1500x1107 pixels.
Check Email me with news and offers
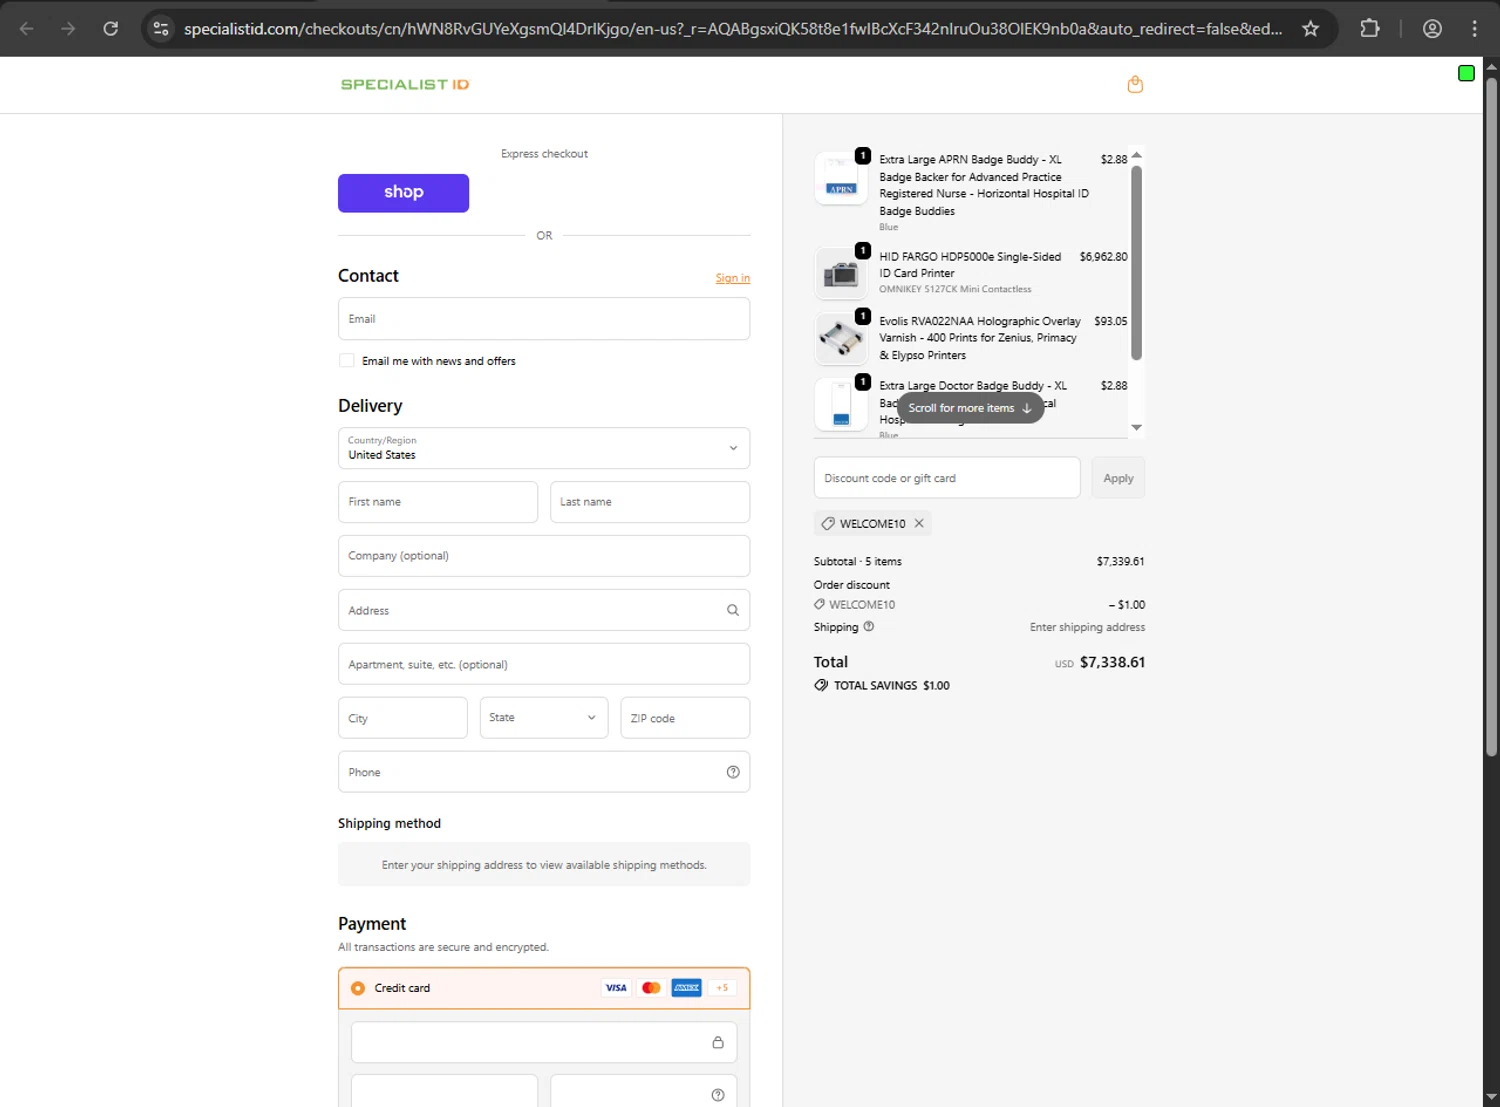(347, 361)
